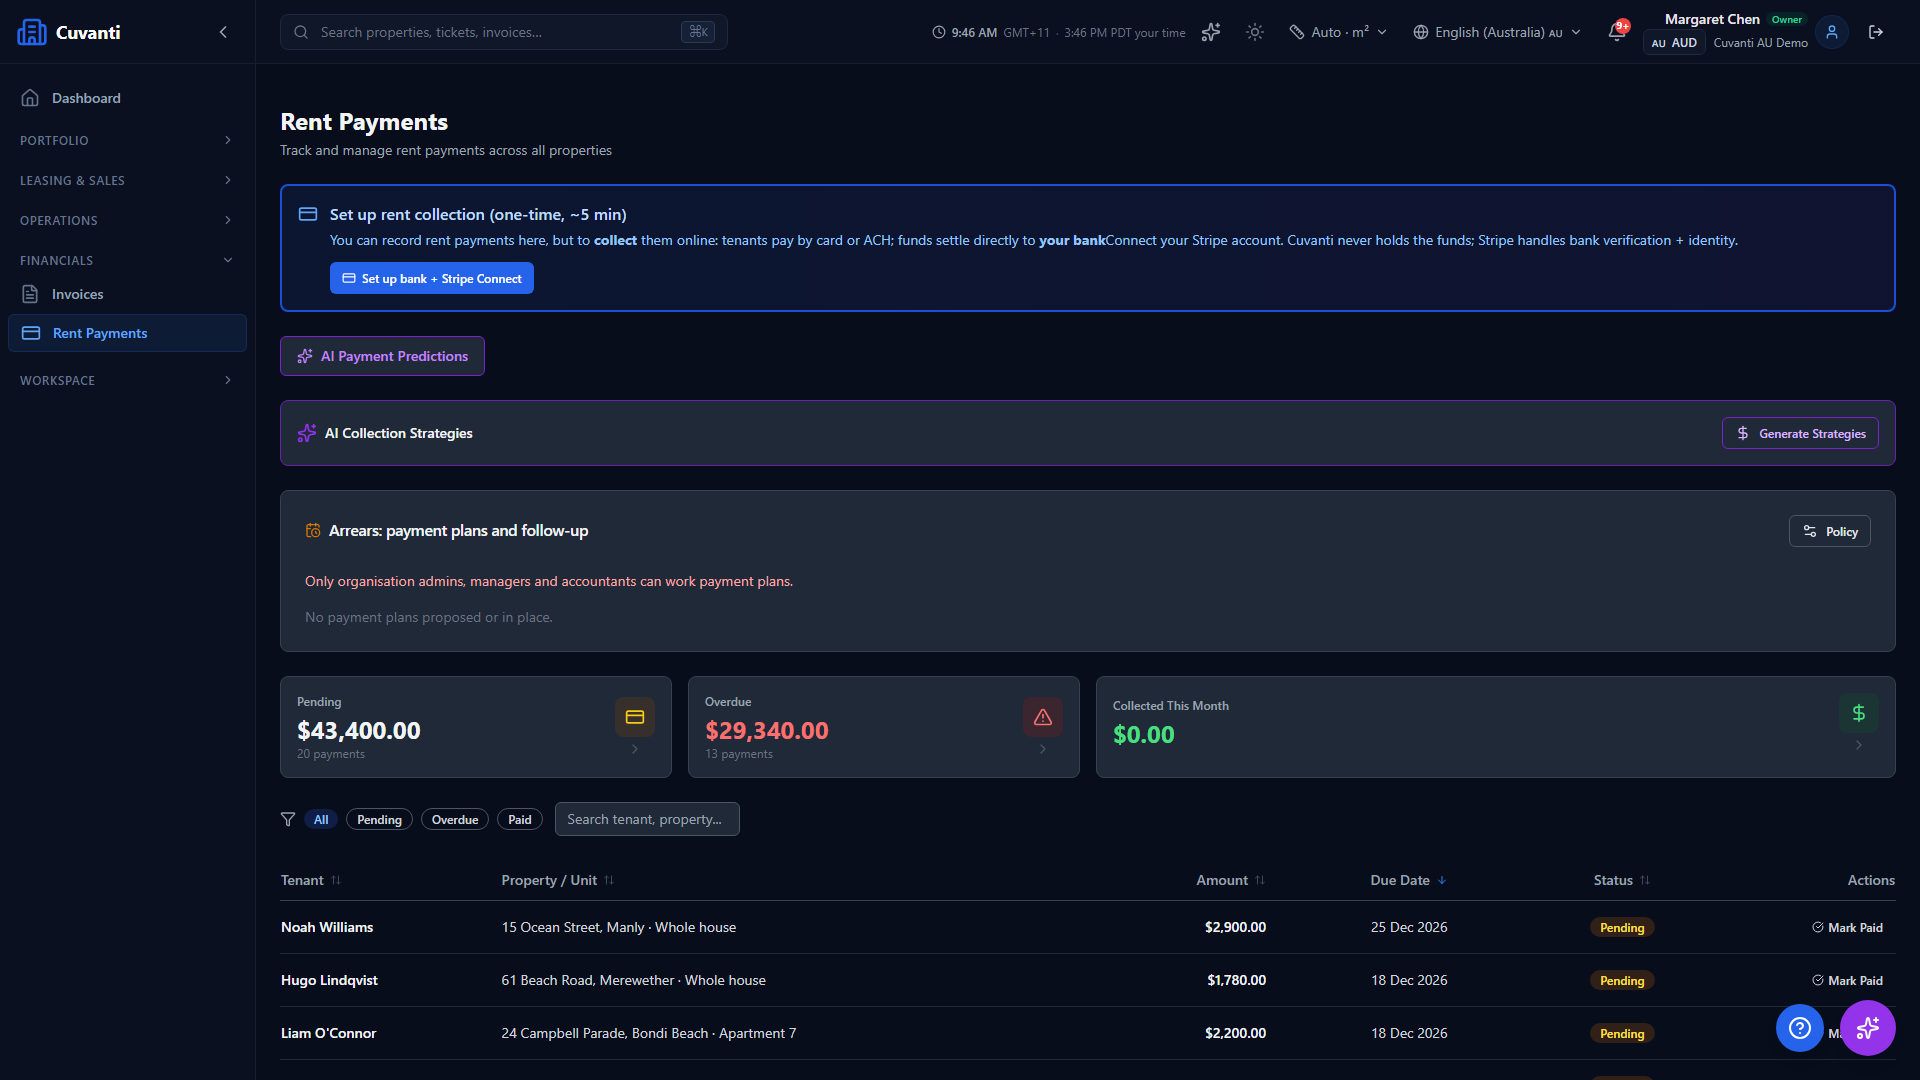Click the Cuvanti logo icon
Image resolution: width=1920 pixels, height=1080 pixels.
pos(32,32)
